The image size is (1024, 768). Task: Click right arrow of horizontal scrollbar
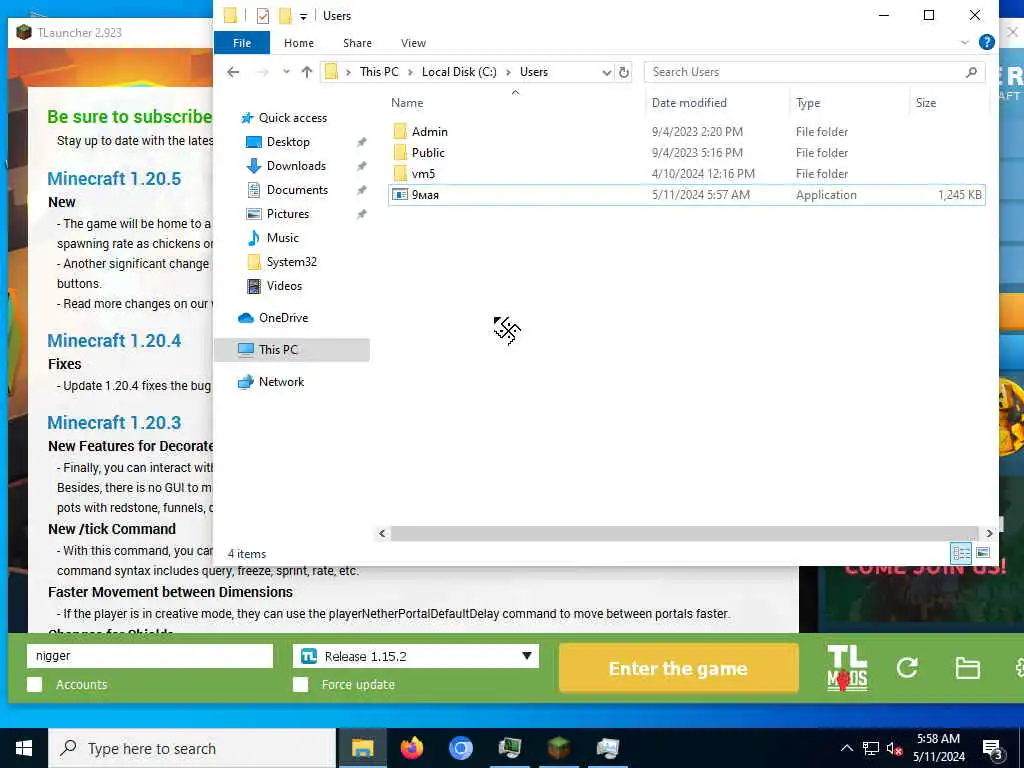click(x=989, y=534)
